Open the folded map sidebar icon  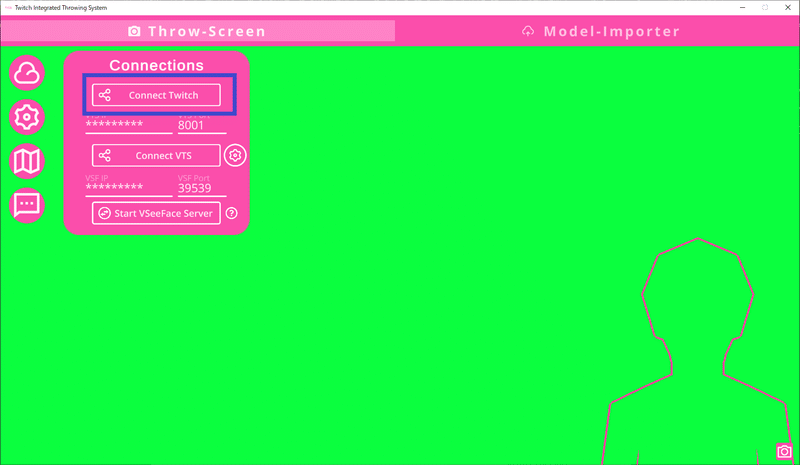coord(27,161)
